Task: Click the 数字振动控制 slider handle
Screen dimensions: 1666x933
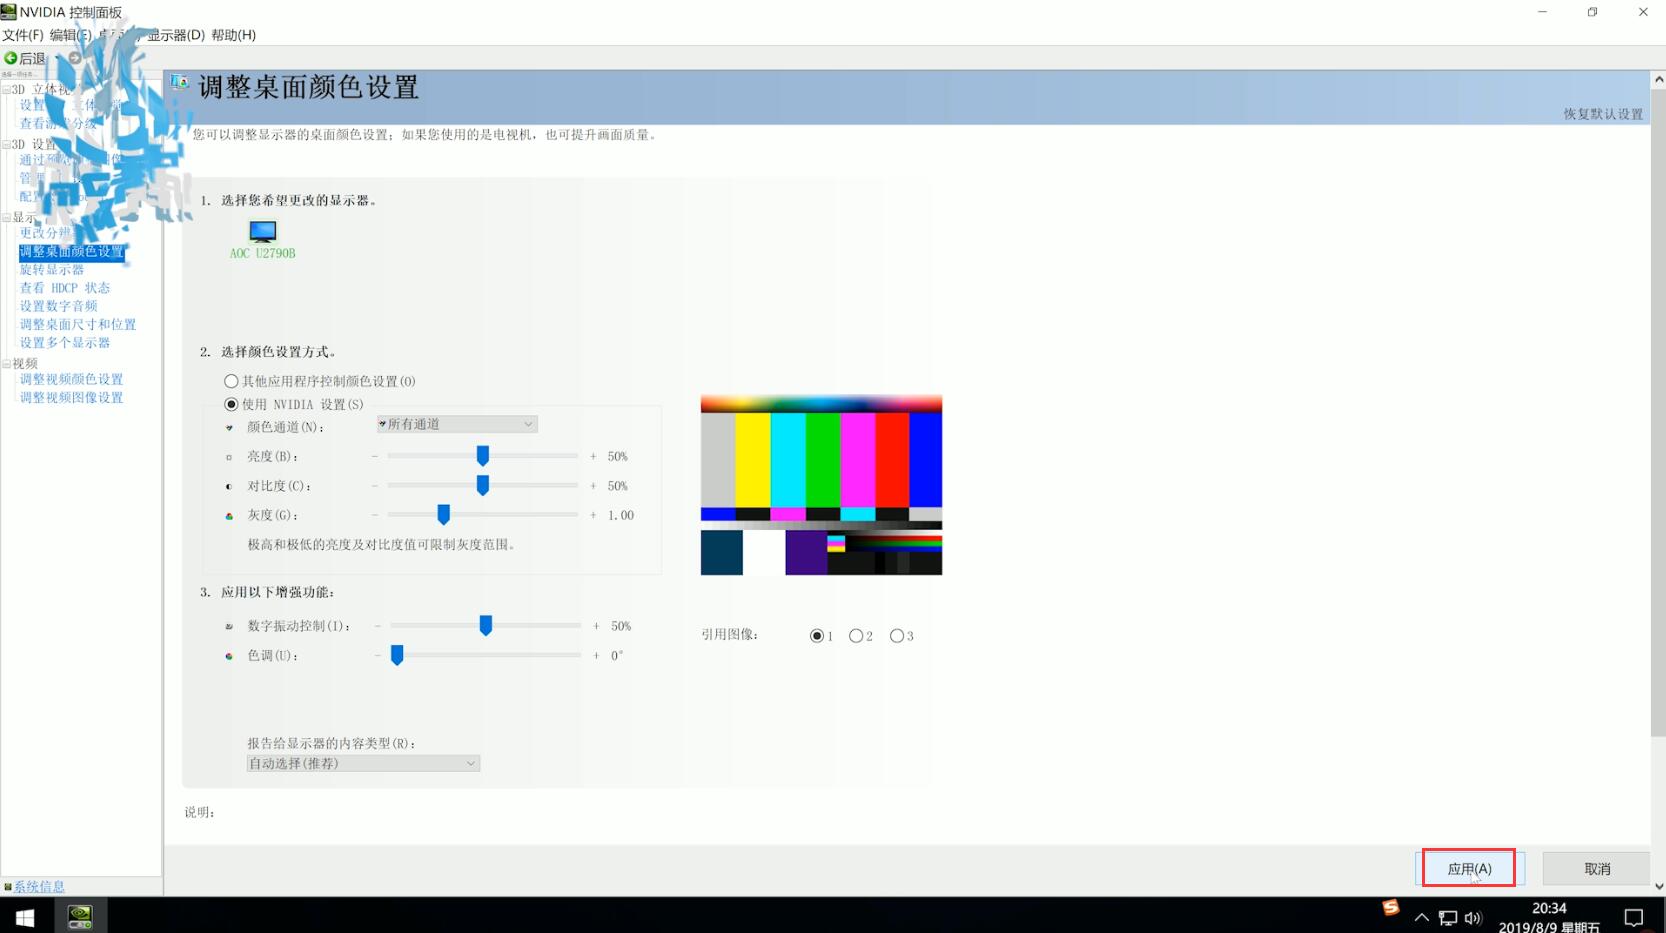Action: (486, 626)
